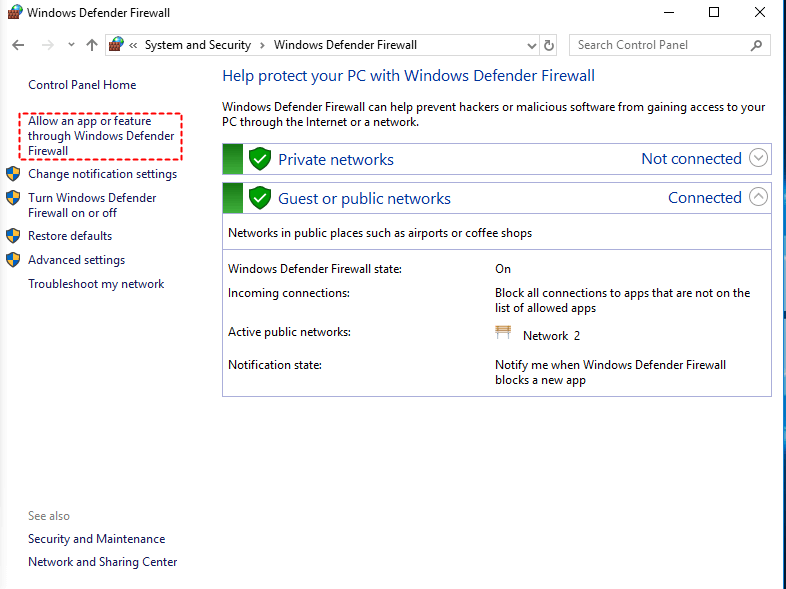Click the Network 2 bench icon
The width and height of the screenshot is (786, 589).
tap(503, 334)
